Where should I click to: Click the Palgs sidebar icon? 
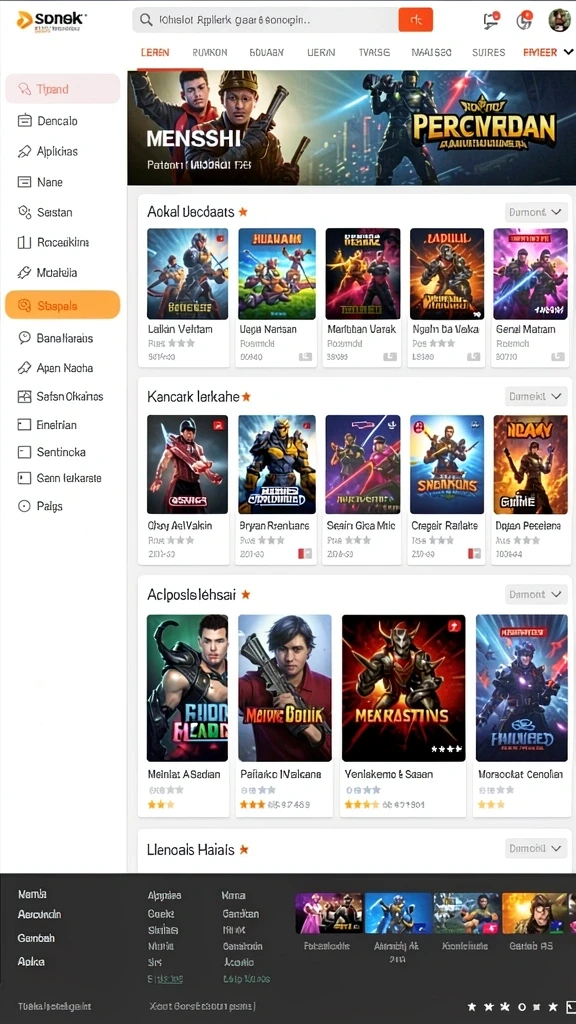pyautogui.click(x=25, y=506)
